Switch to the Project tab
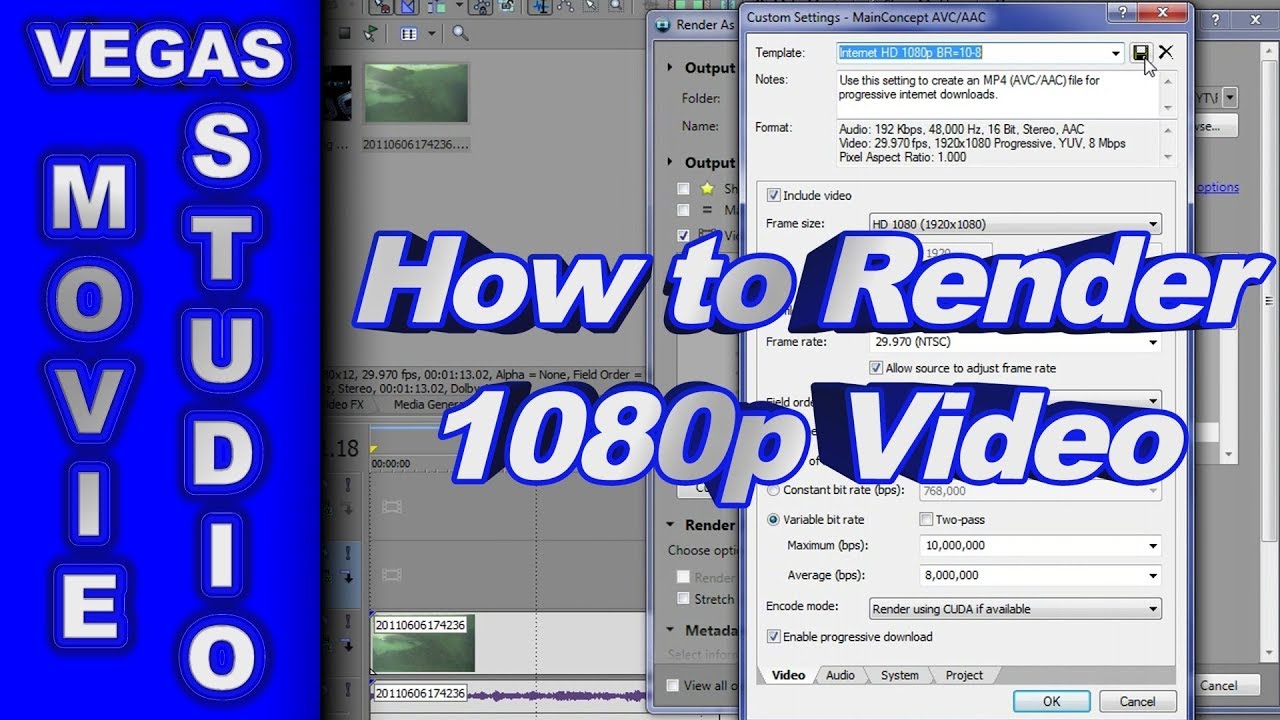The width and height of the screenshot is (1280, 720). [964, 675]
